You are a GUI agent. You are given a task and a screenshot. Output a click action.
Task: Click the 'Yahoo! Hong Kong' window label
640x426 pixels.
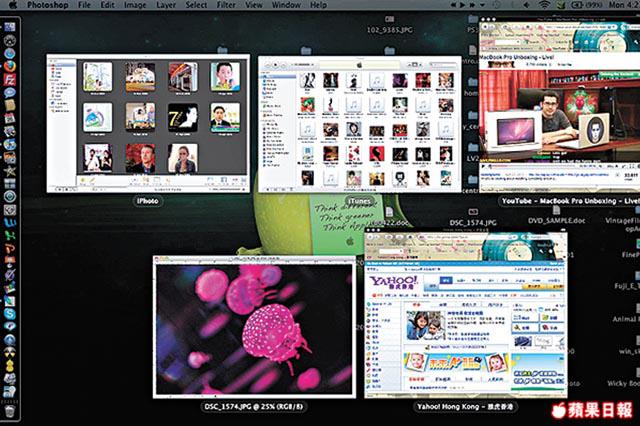point(465,406)
